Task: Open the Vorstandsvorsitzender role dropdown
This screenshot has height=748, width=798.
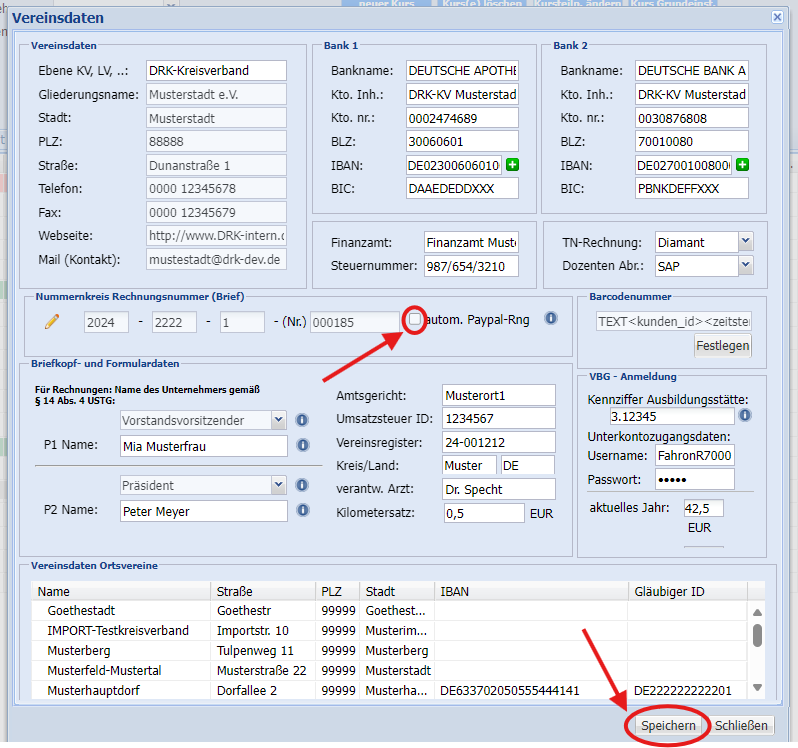Action: pos(279,420)
